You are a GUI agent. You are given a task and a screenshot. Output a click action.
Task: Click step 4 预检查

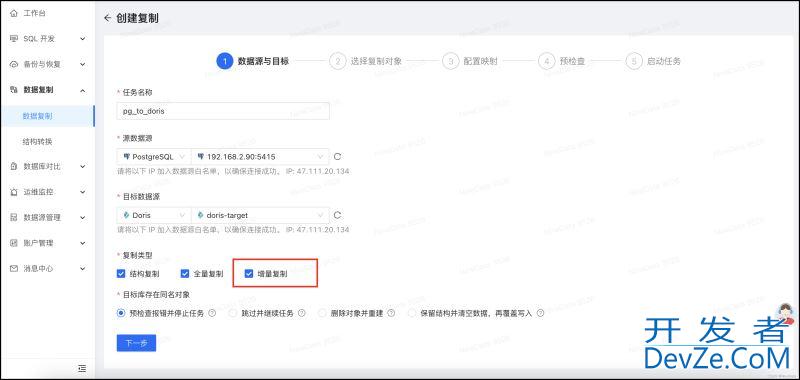[562, 61]
